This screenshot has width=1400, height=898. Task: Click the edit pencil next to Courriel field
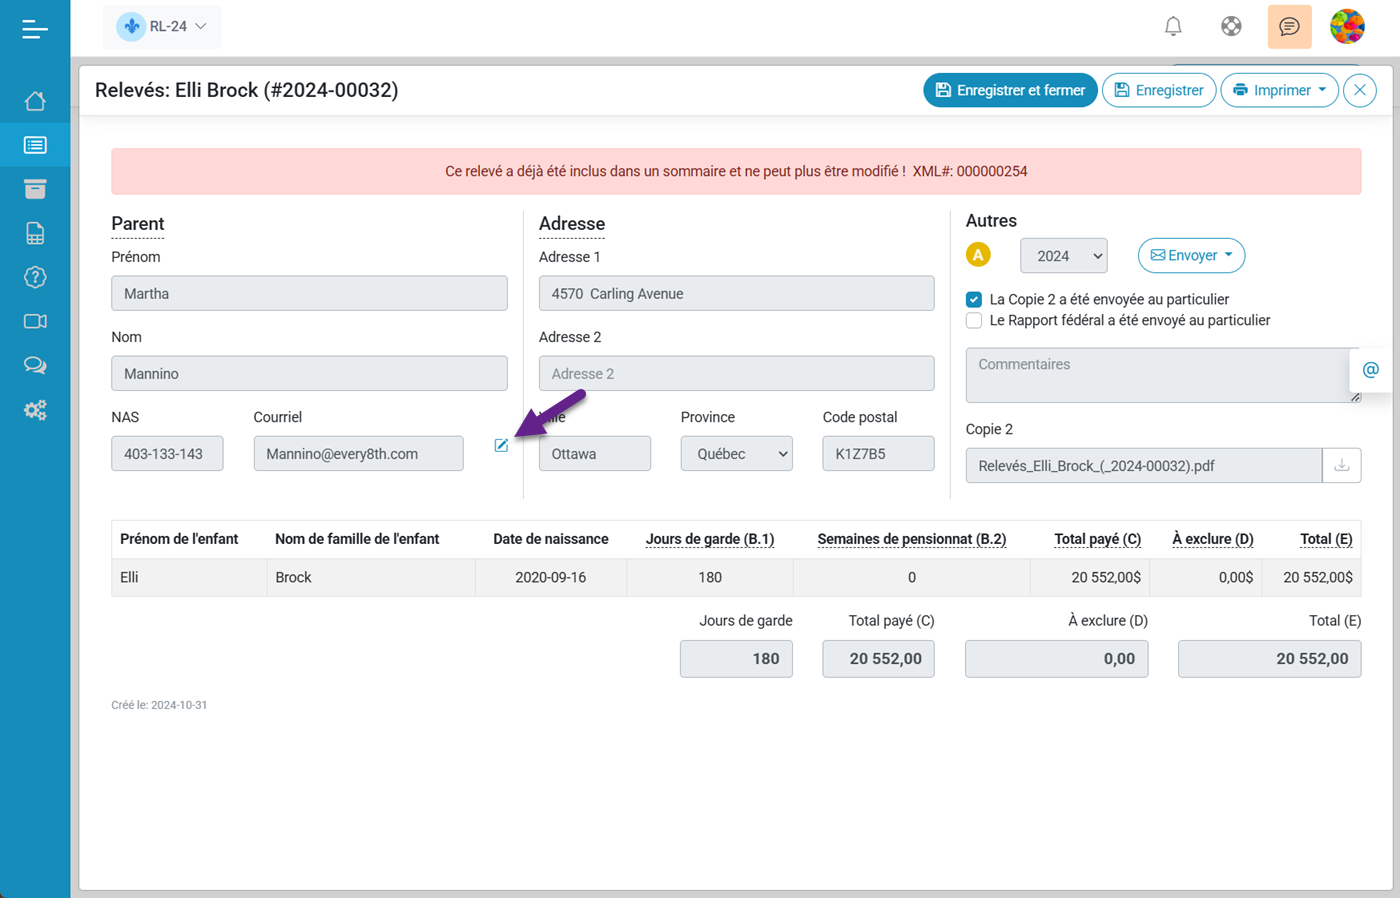500,447
